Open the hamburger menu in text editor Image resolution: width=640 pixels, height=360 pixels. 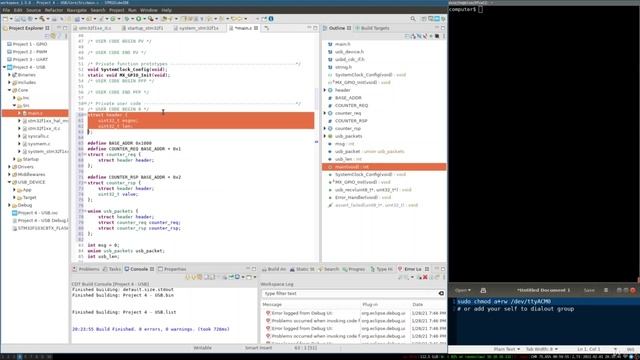pos(606,290)
